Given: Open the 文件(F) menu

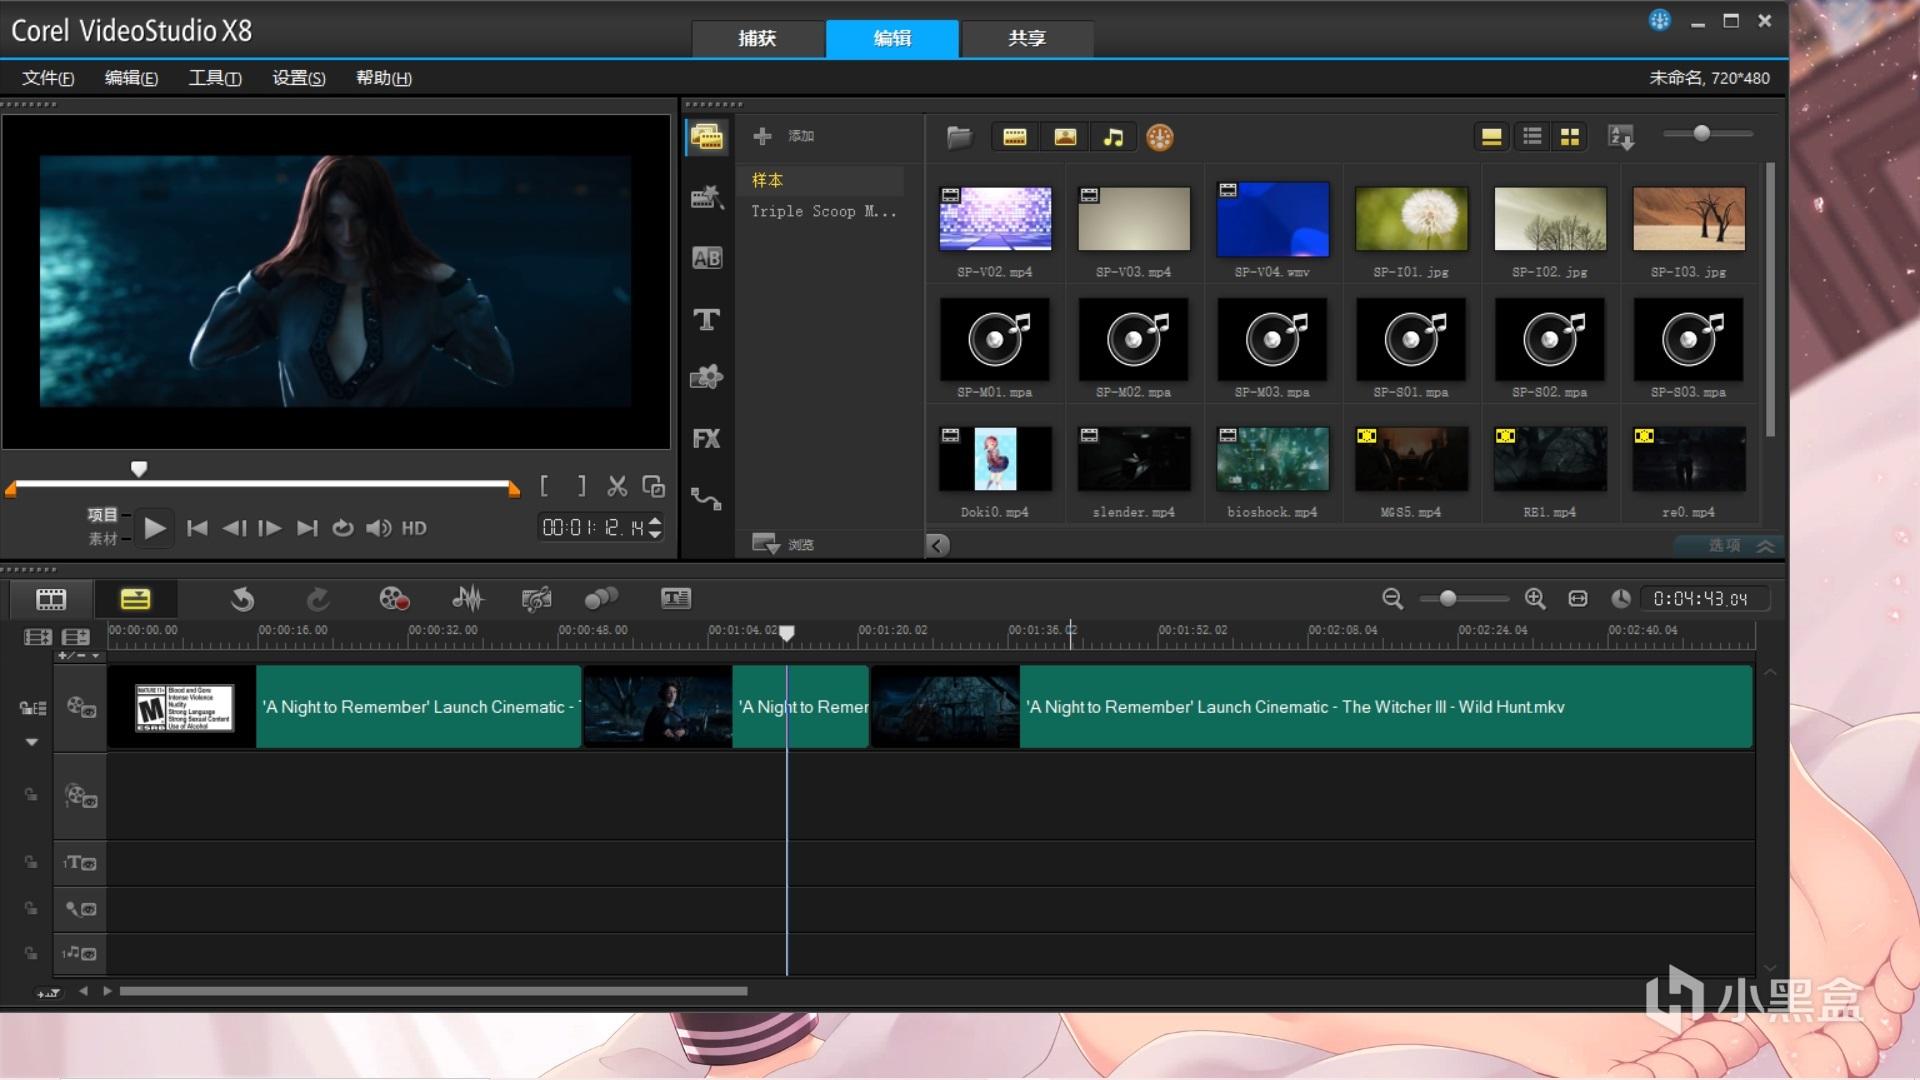Looking at the screenshot, I should tap(48, 78).
